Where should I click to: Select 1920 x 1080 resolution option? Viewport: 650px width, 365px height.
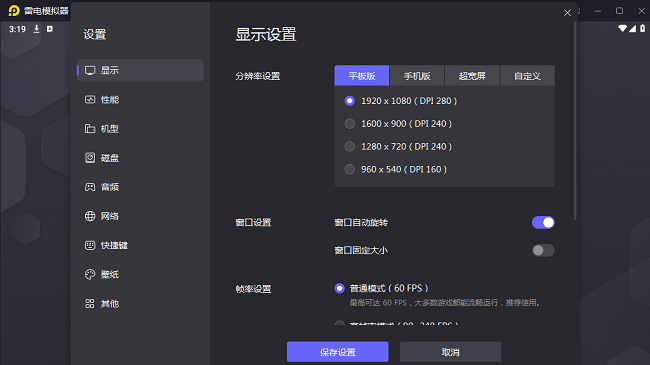401,101
